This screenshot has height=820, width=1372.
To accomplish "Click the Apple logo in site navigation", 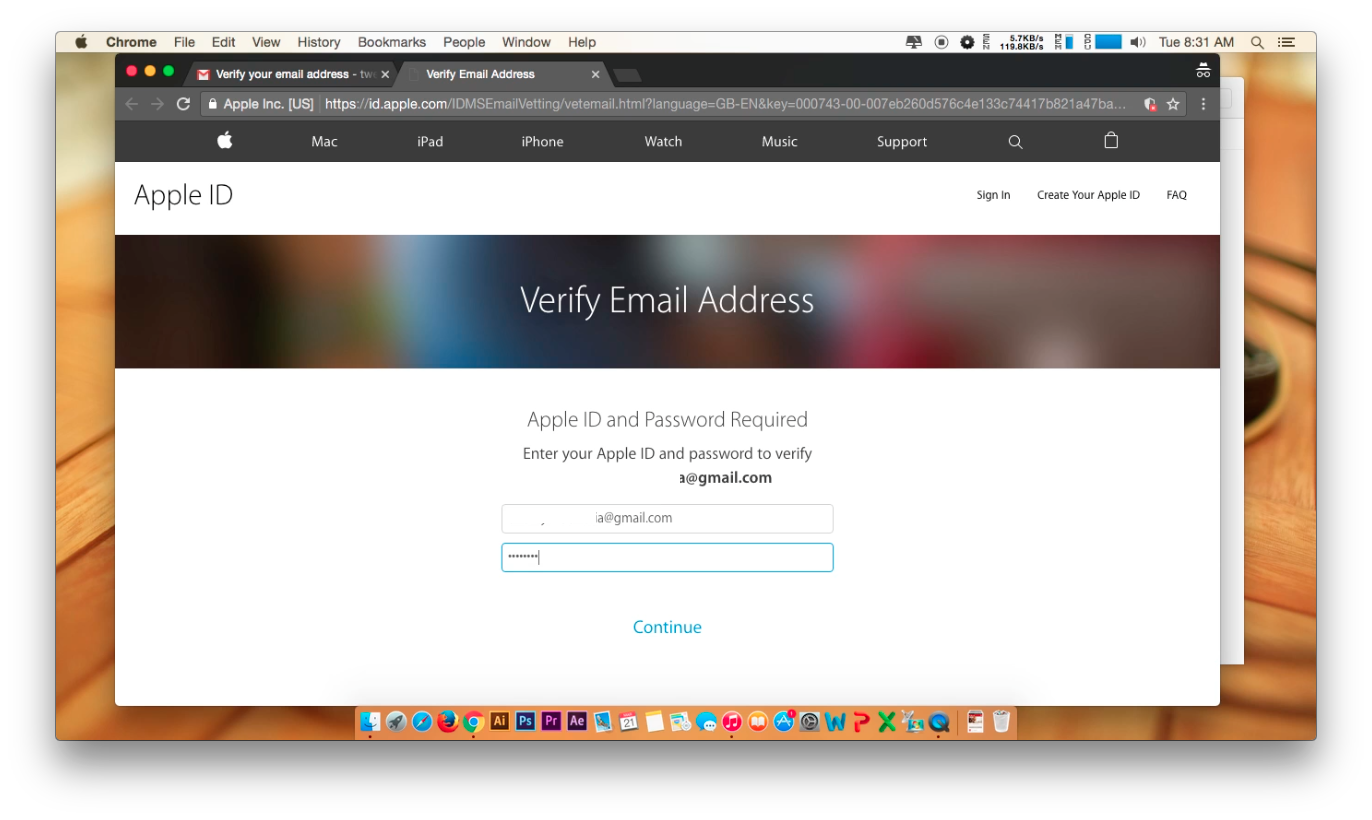I will tap(225, 141).
